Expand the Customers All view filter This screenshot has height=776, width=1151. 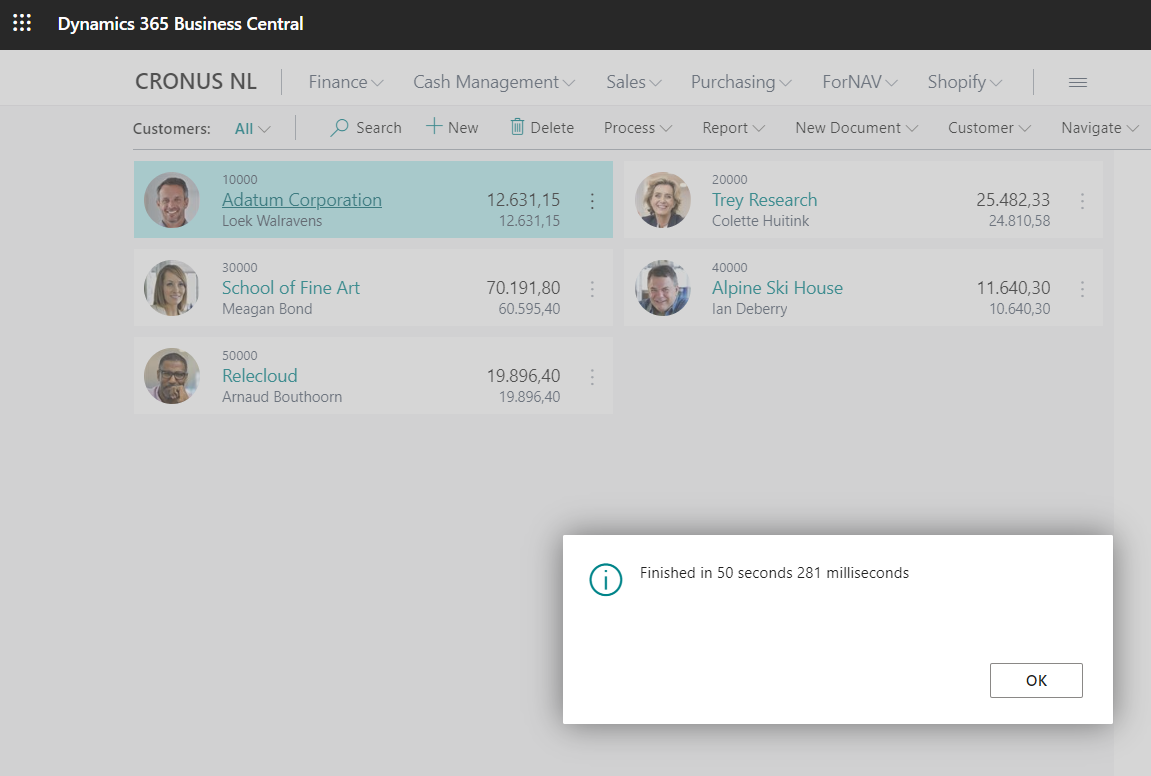pos(252,128)
